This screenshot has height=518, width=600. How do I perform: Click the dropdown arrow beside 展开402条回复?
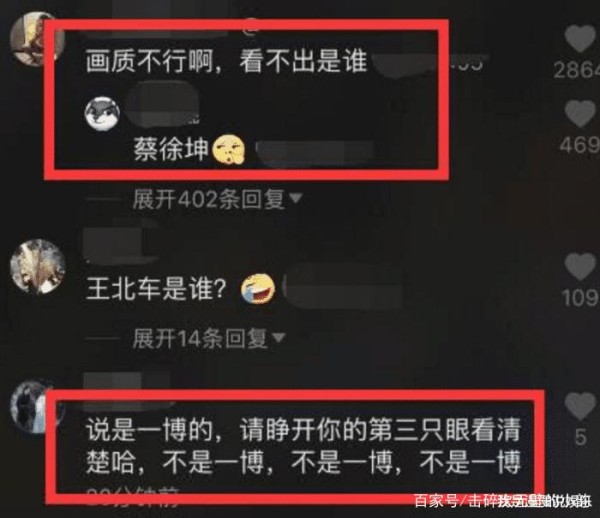296,198
